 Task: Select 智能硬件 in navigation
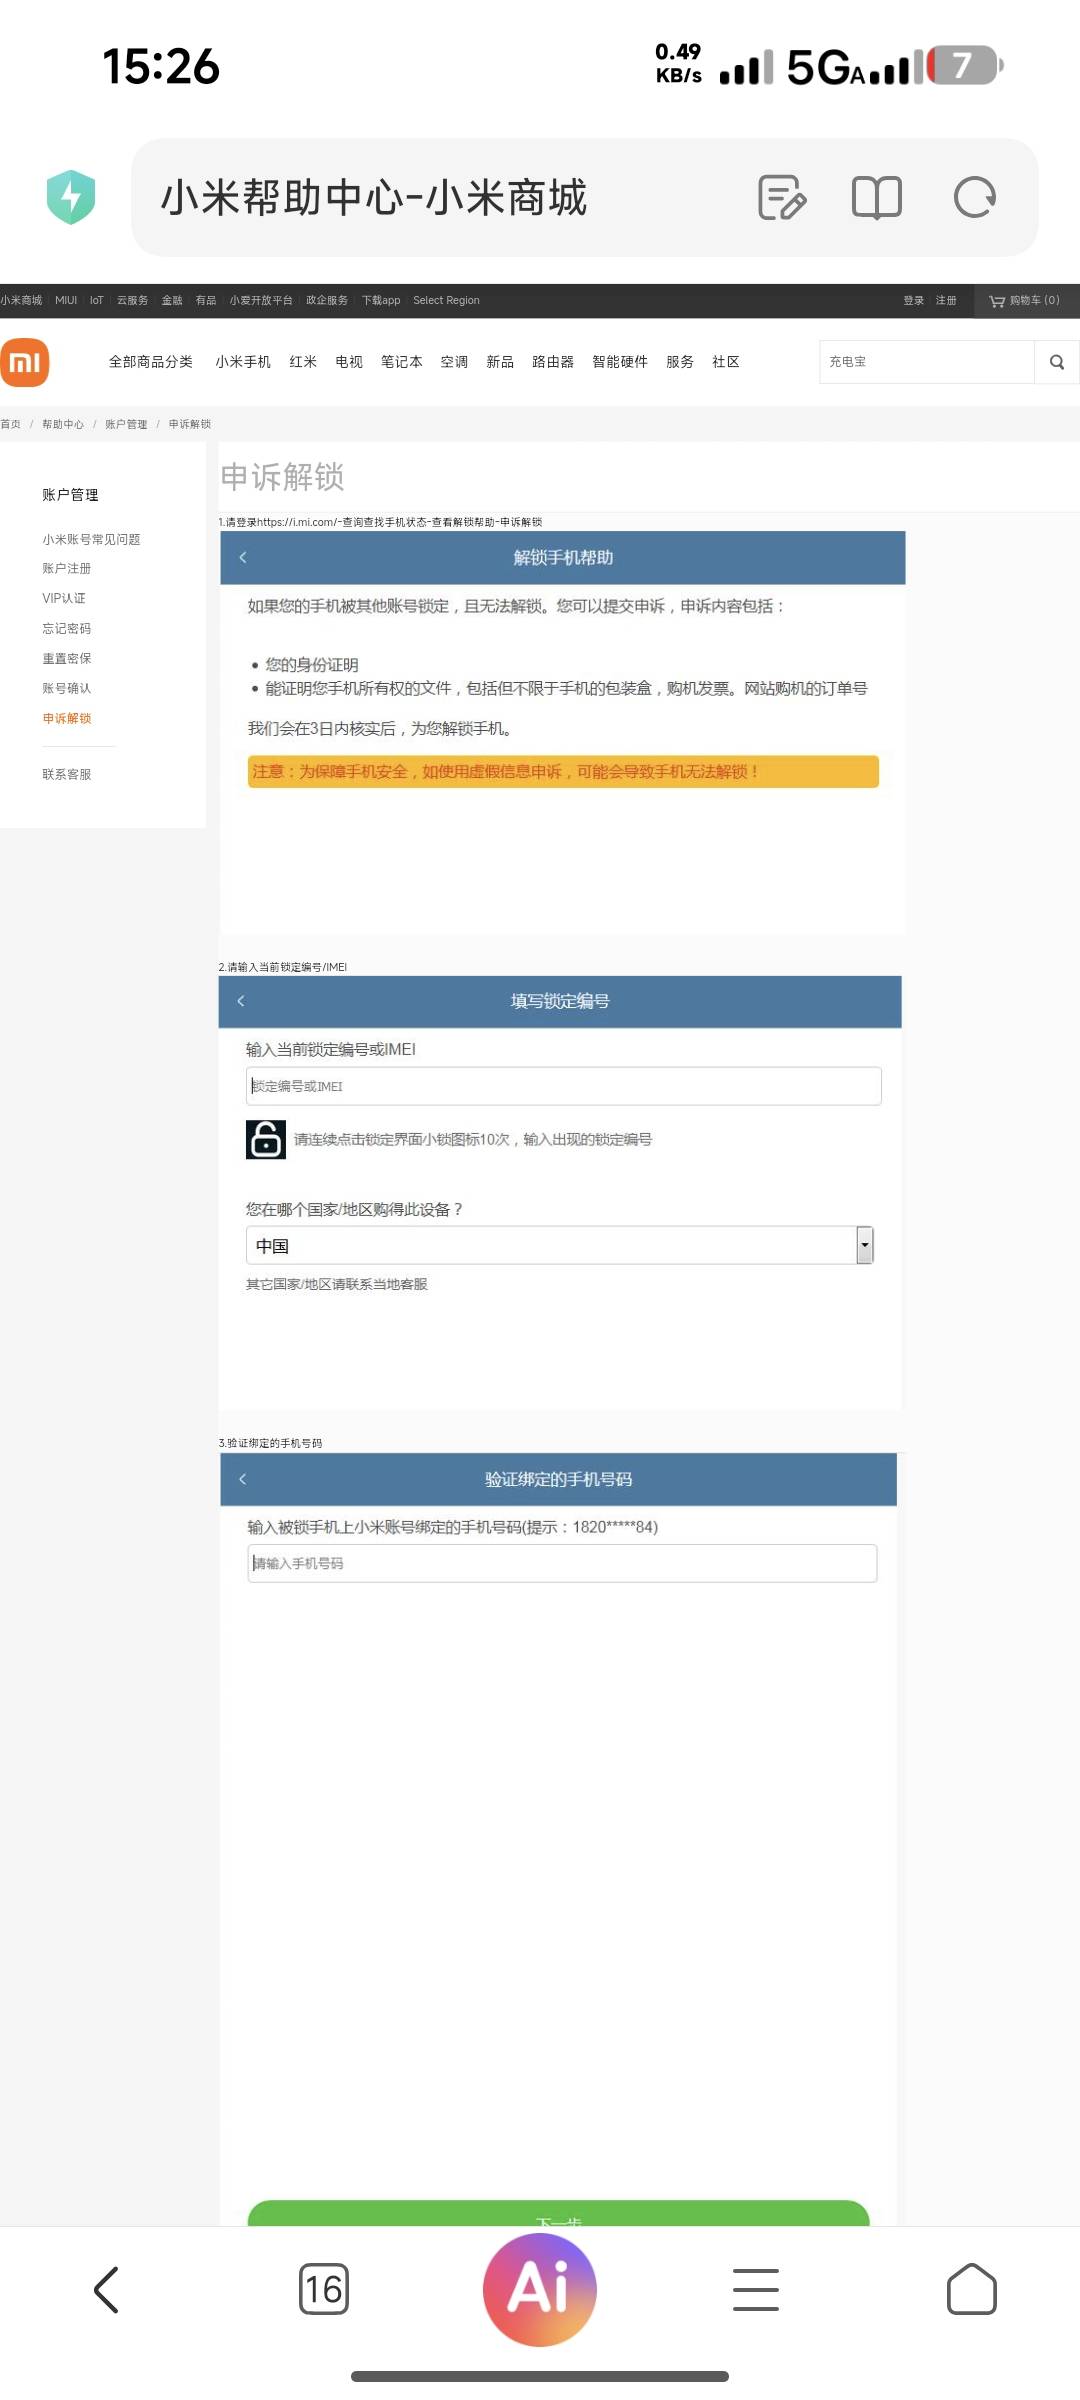click(620, 362)
